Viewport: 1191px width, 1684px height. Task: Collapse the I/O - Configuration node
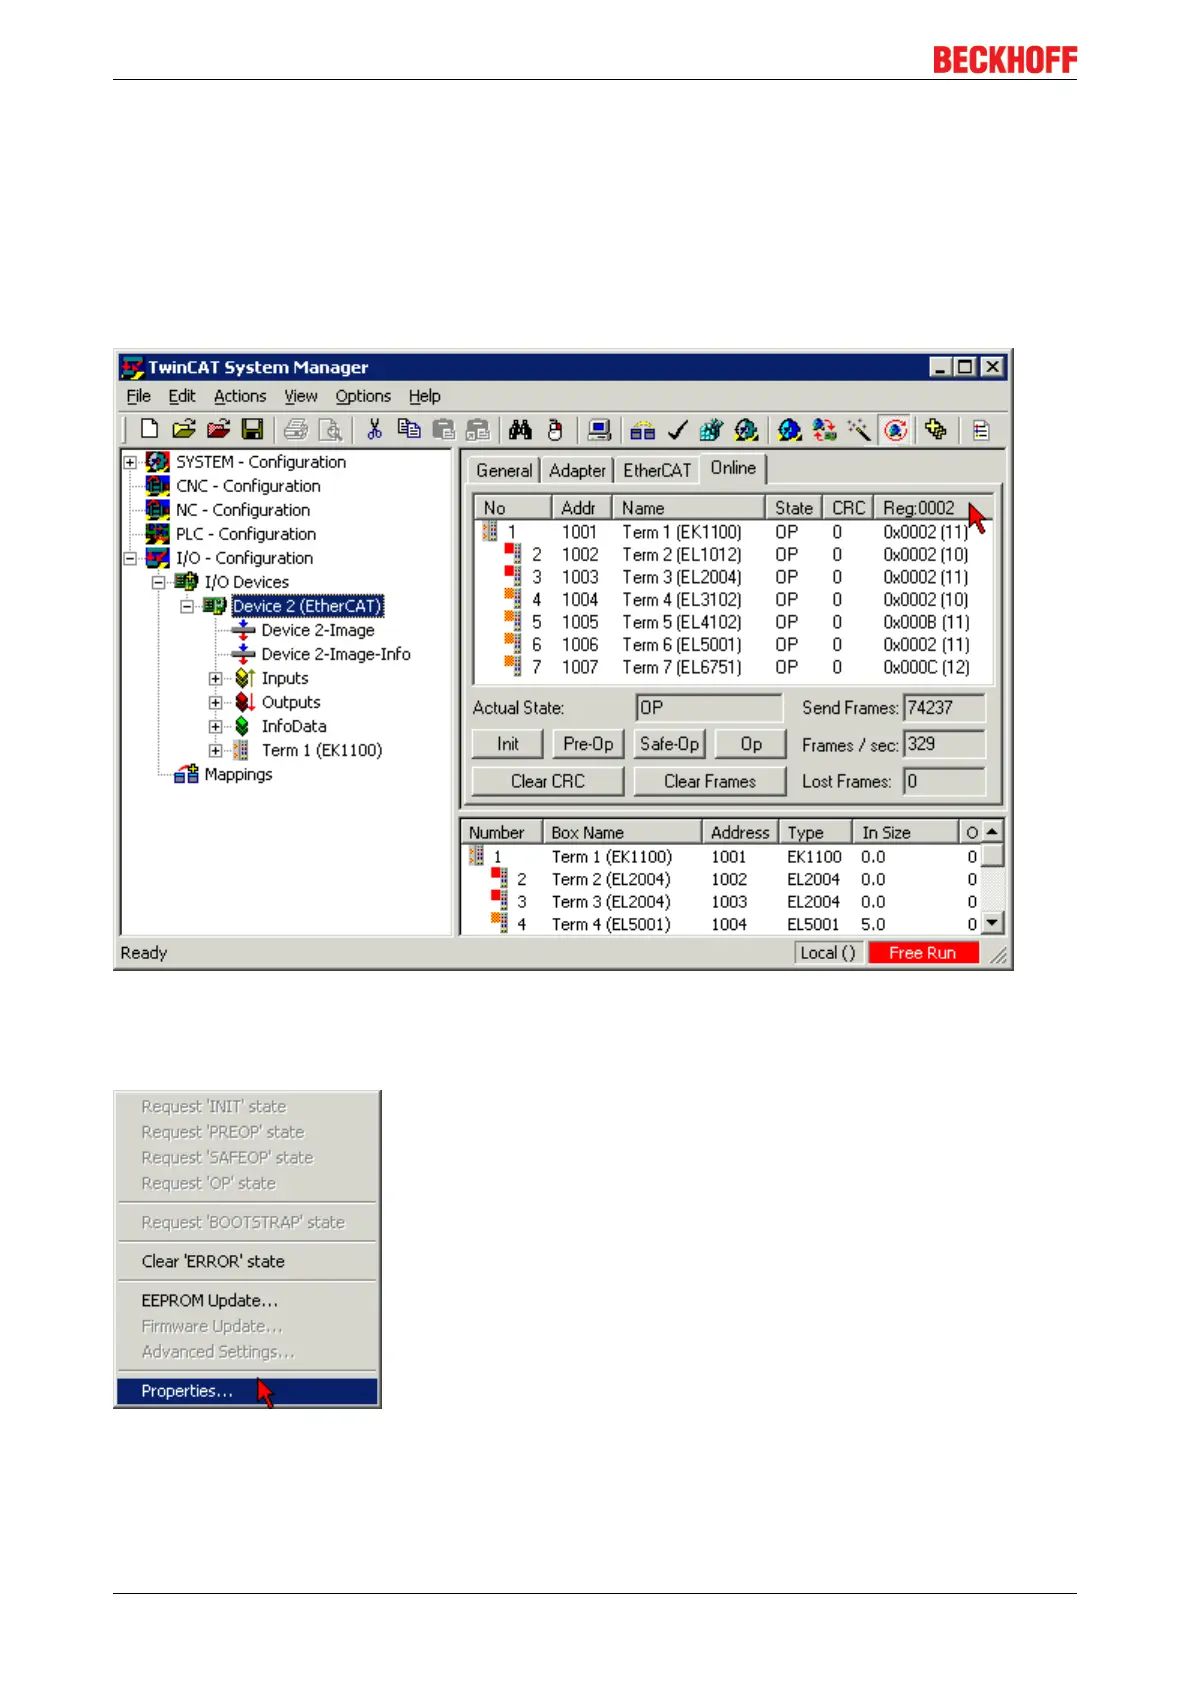tap(130, 558)
